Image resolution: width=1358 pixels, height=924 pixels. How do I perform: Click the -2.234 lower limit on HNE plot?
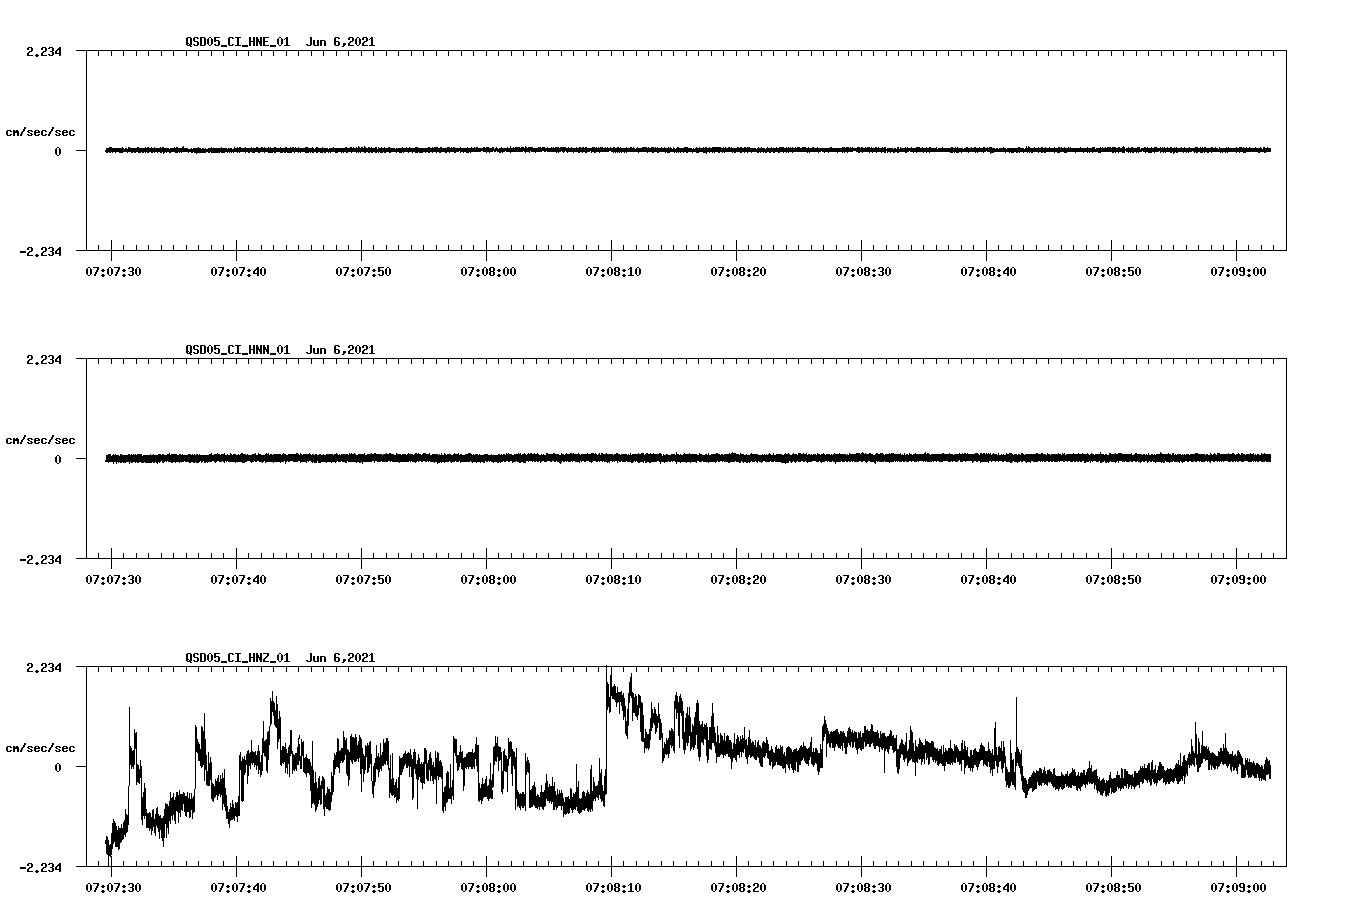pyautogui.click(x=40, y=252)
